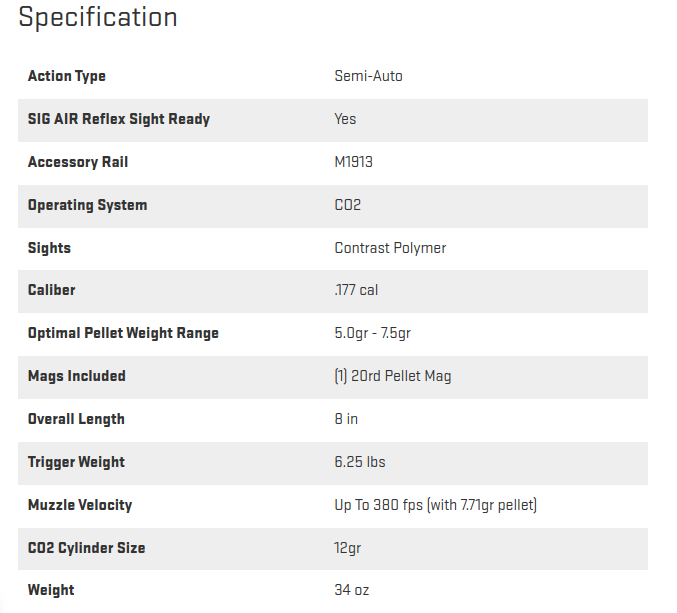The height and width of the screenshot is (613, 677).
Task: Click the Overall Length label
Action: pyautogui.click(x=76, y=419)
